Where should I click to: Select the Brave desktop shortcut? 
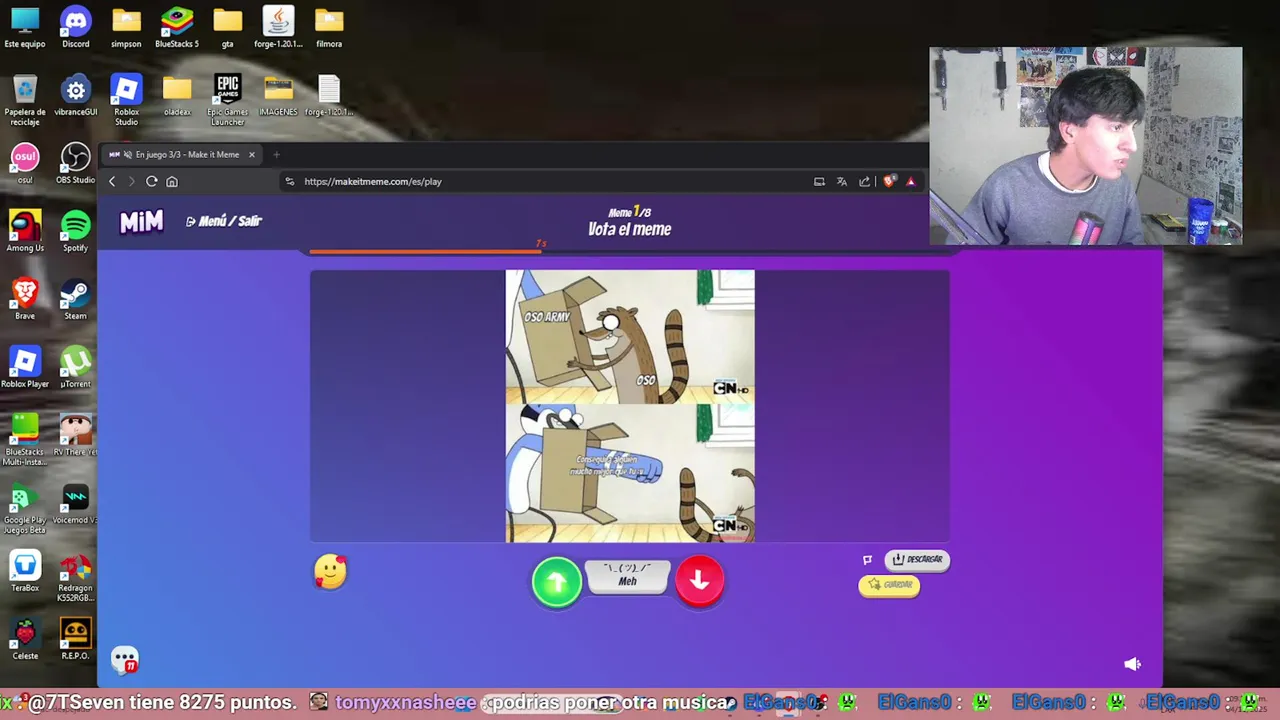(25, 299)
